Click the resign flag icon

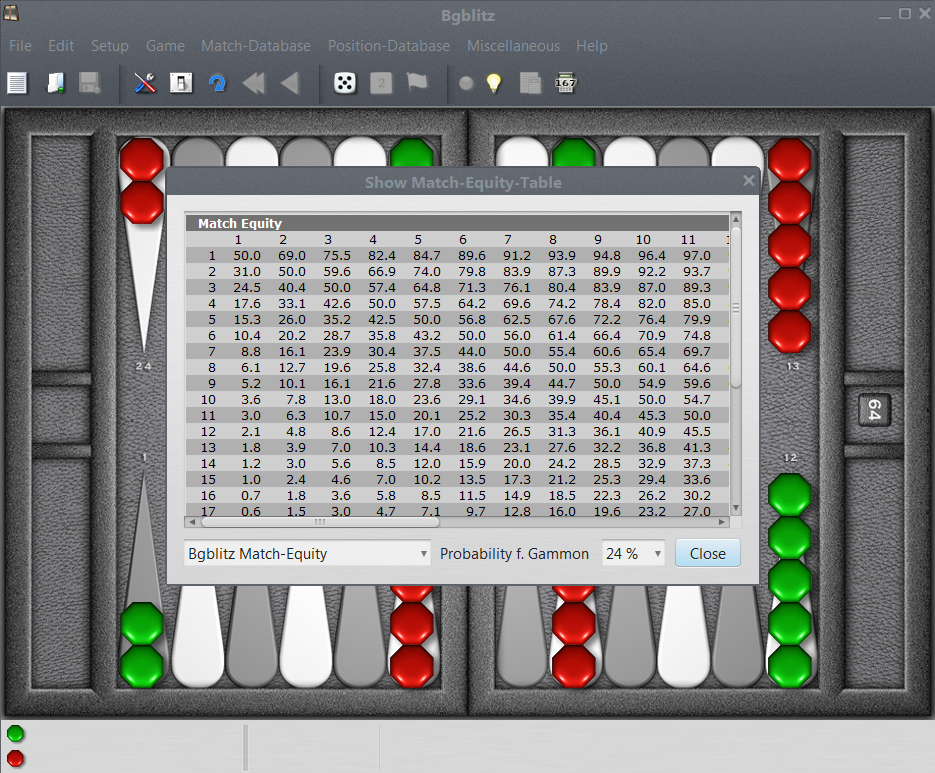(417, 82)
